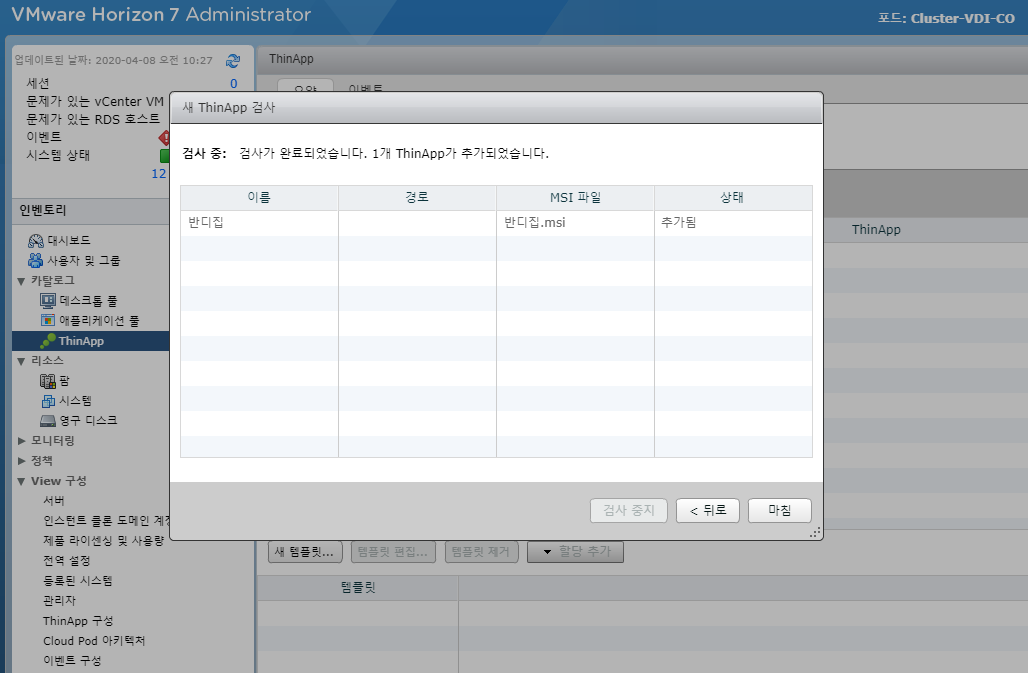Image resolution: width=1028 pixels, height=673 pixels.
Task: Open 서버 under View 구성
Action: pyautogui.click(x=54, y=501)
